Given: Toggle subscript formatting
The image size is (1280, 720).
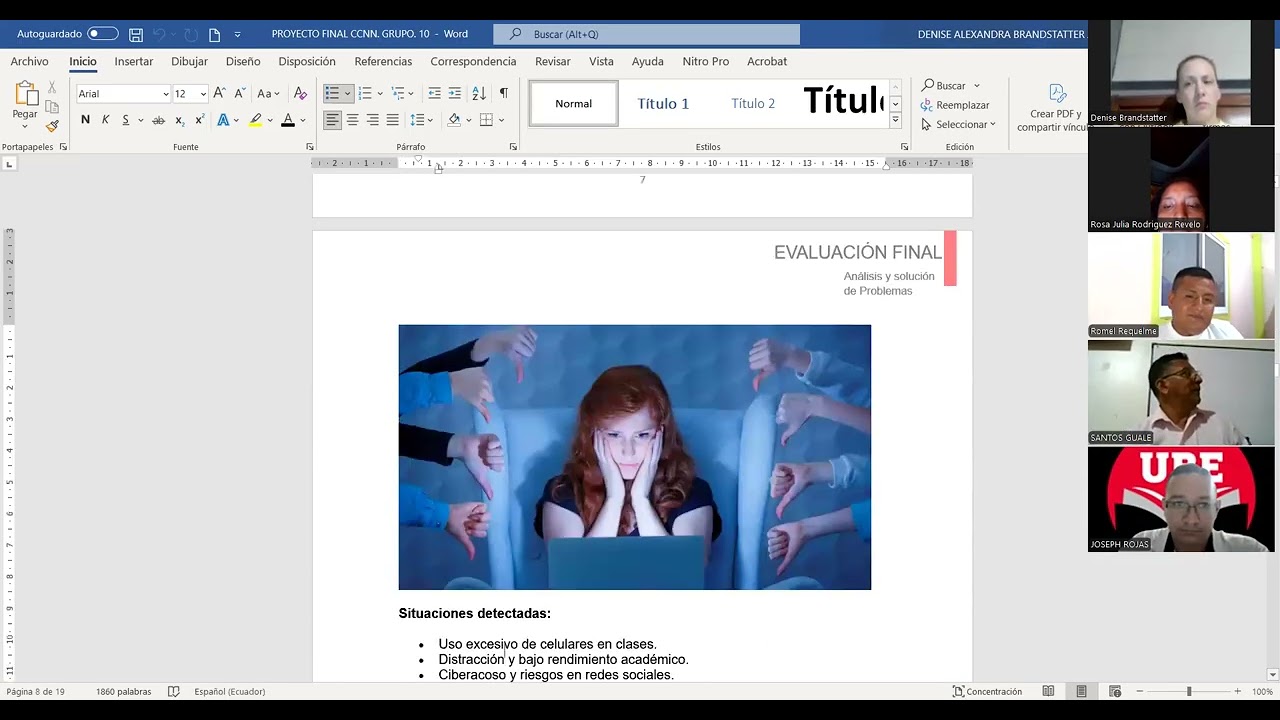Looking at the screenshot, I should [x=179, y=120].
